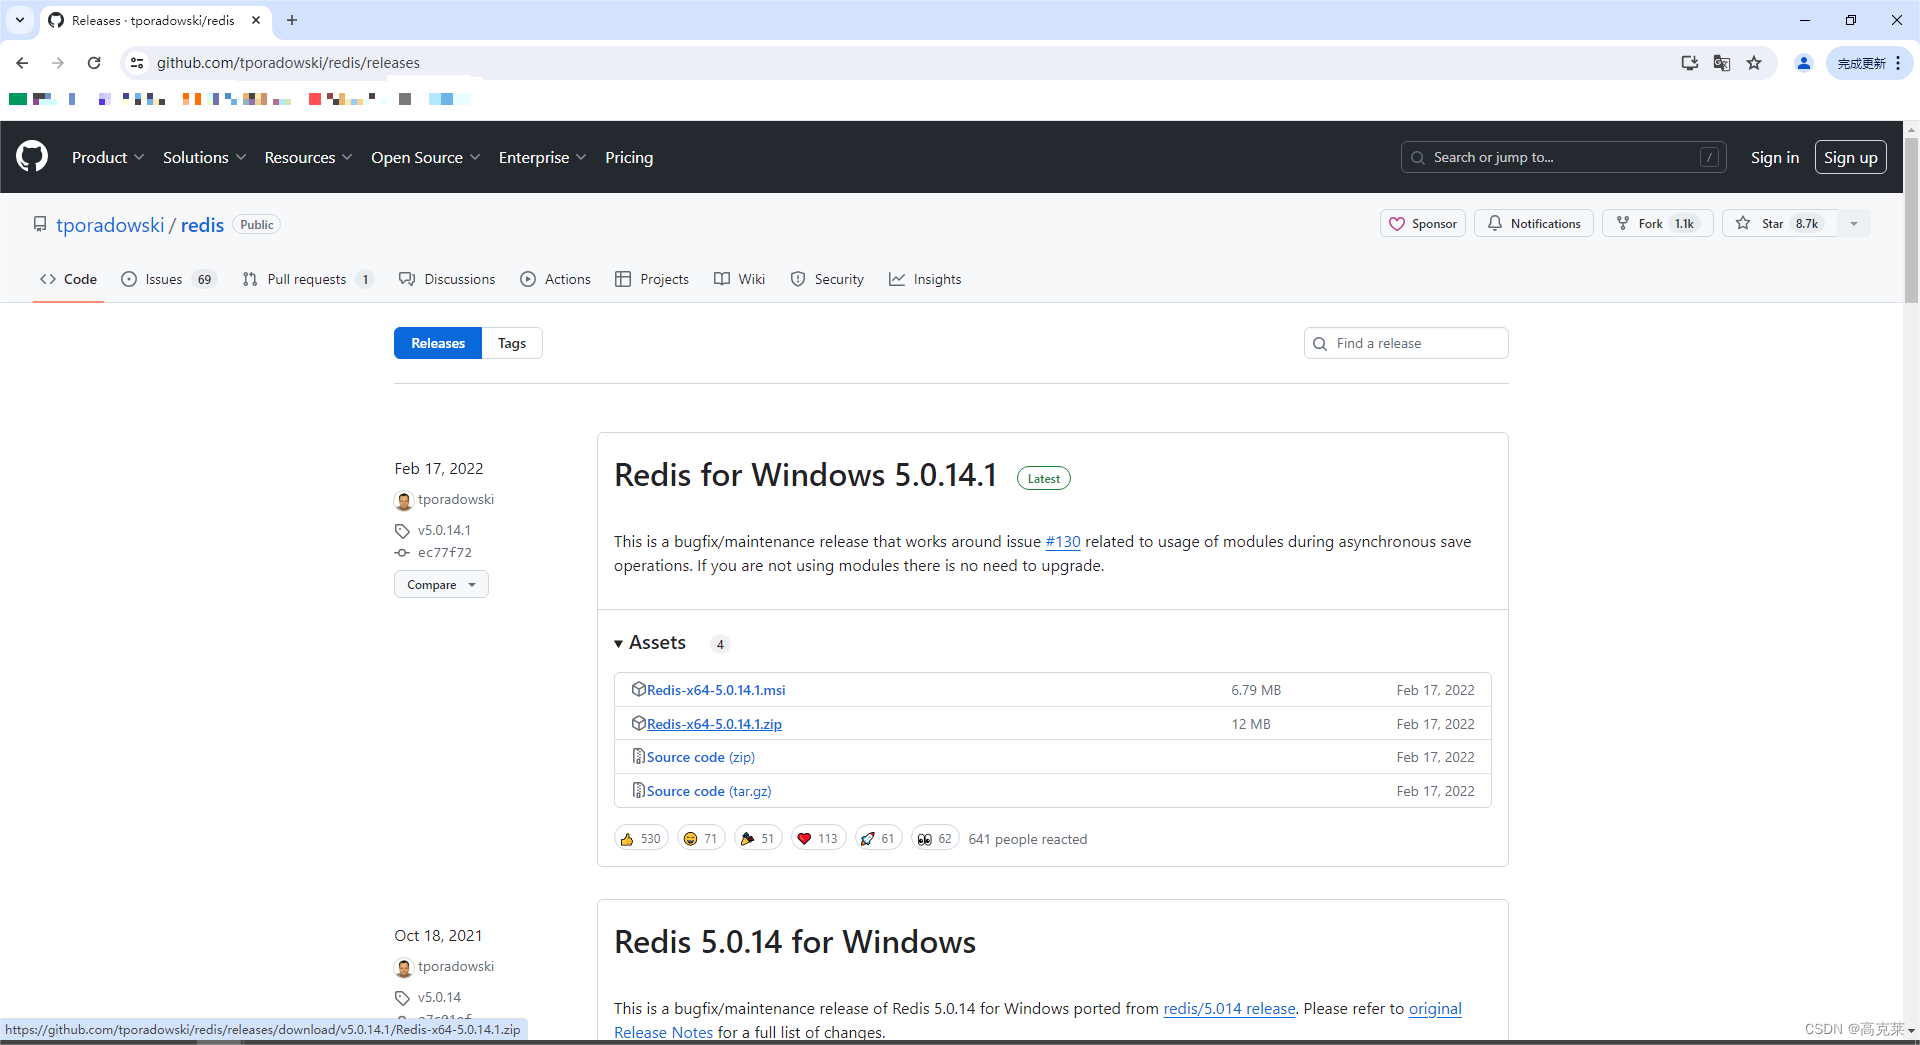Open the Security tab
The image size is (1920, 1045).
click(827, 279)
